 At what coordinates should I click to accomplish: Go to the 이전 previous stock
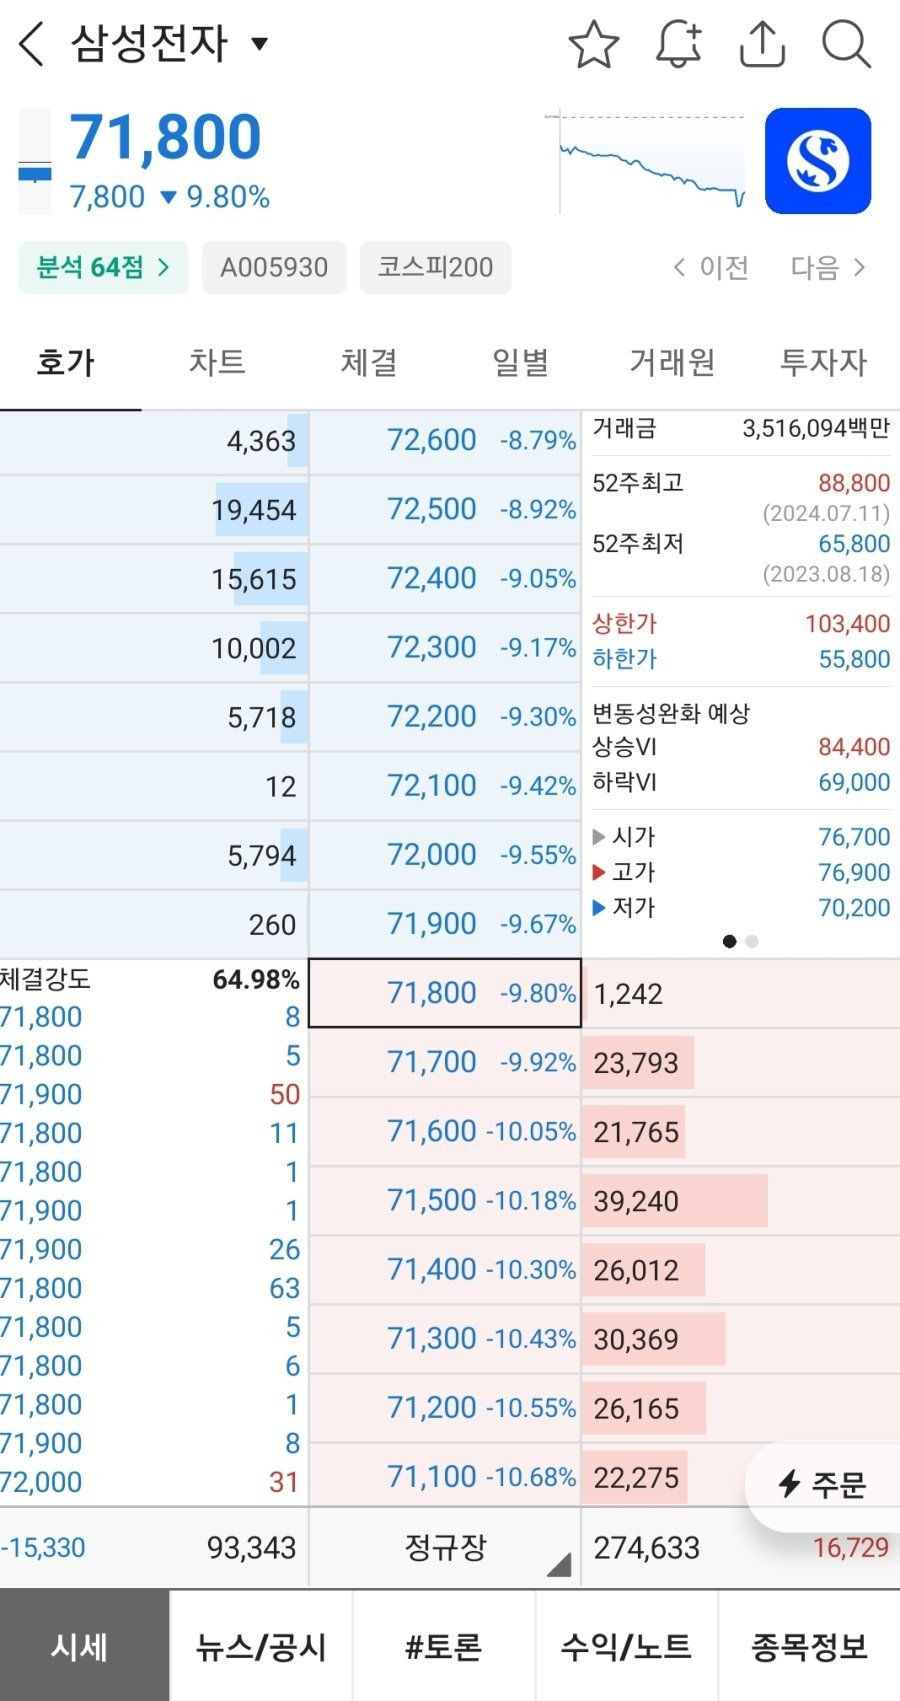(711, 268)
